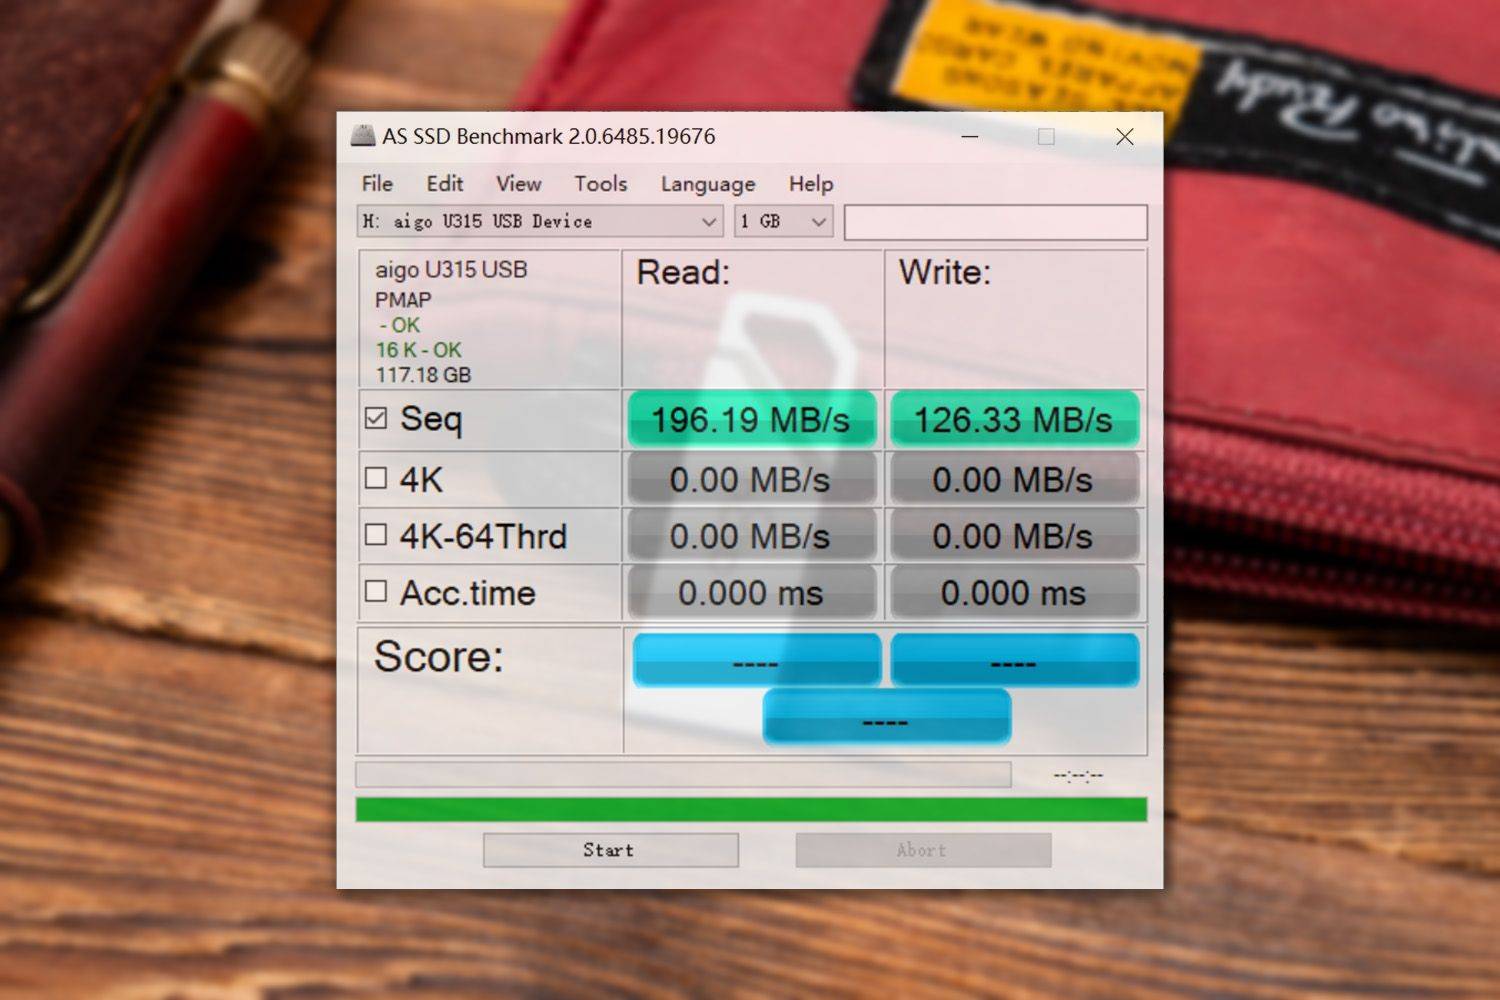Open the Language menu

point(708,184)
